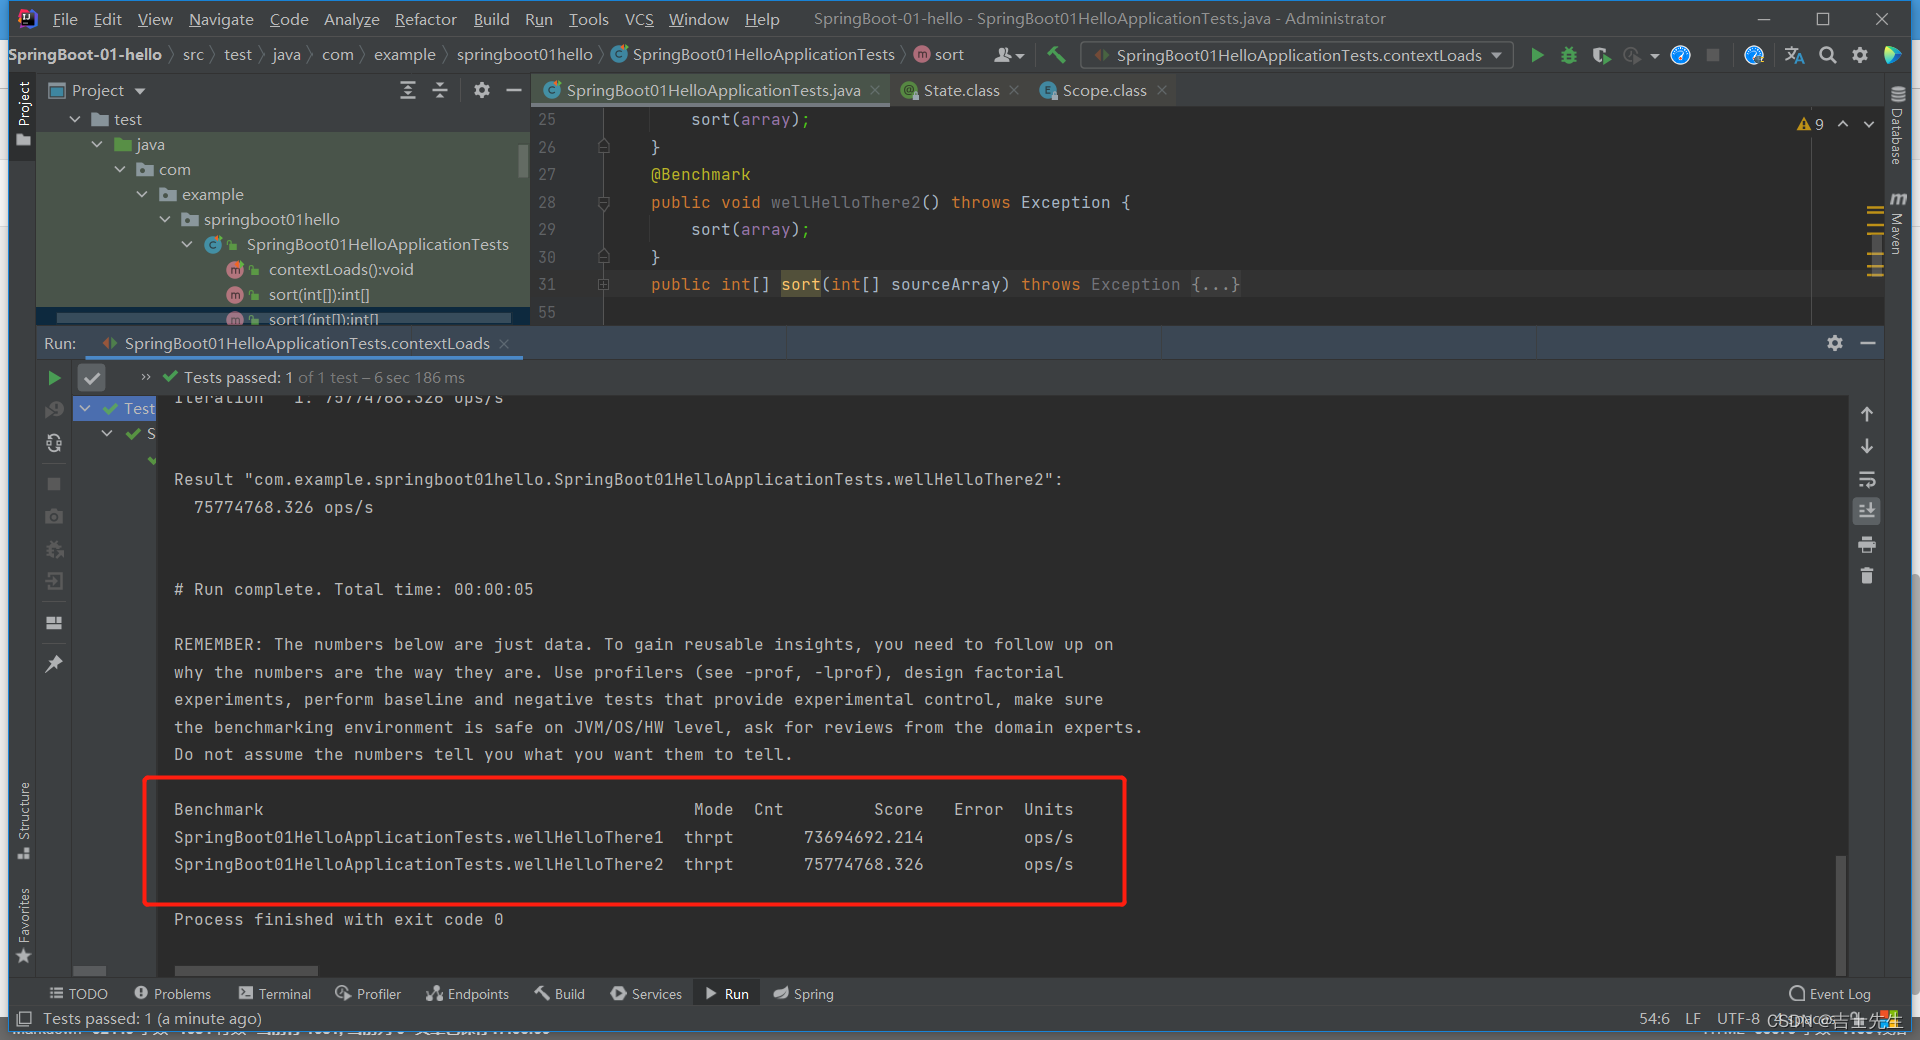Image resolution: width=1920 pixels, height=1040 pixels.
Task: Click the translate icon in toolbar
Action: click(1795, 55)
